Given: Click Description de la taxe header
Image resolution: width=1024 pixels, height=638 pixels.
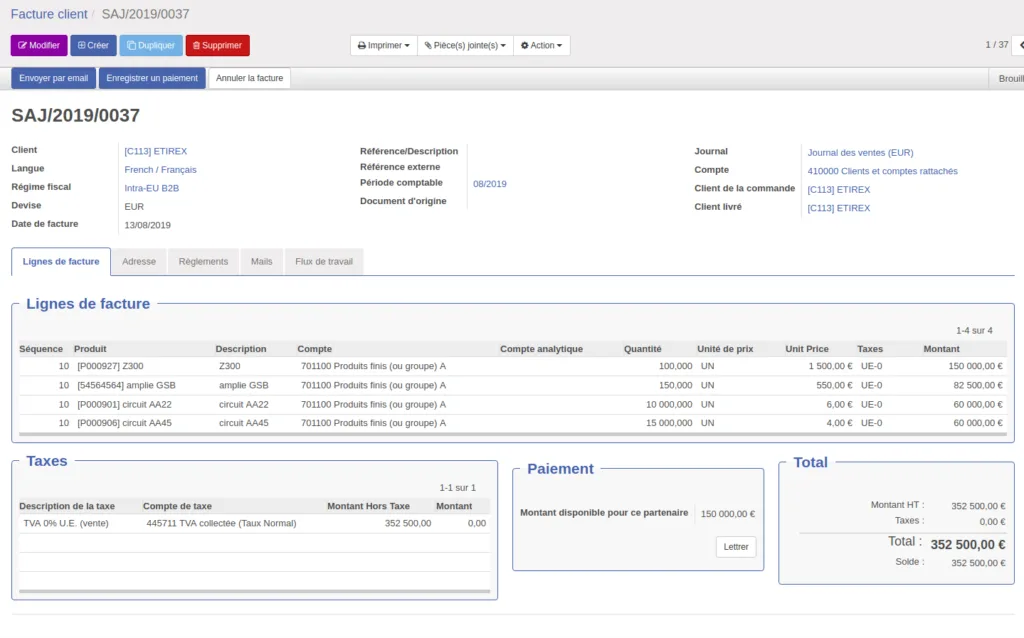Looking at the screenshot, I should tap(67, 506).
